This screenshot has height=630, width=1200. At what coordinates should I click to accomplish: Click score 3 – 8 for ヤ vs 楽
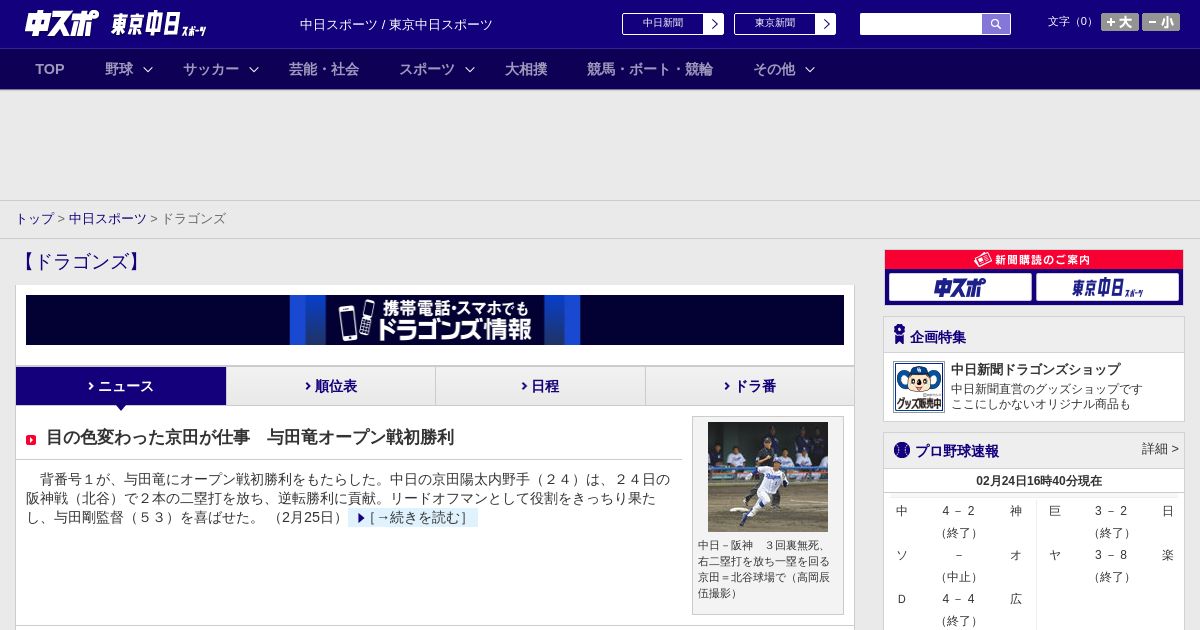(x=1111, y=555)
